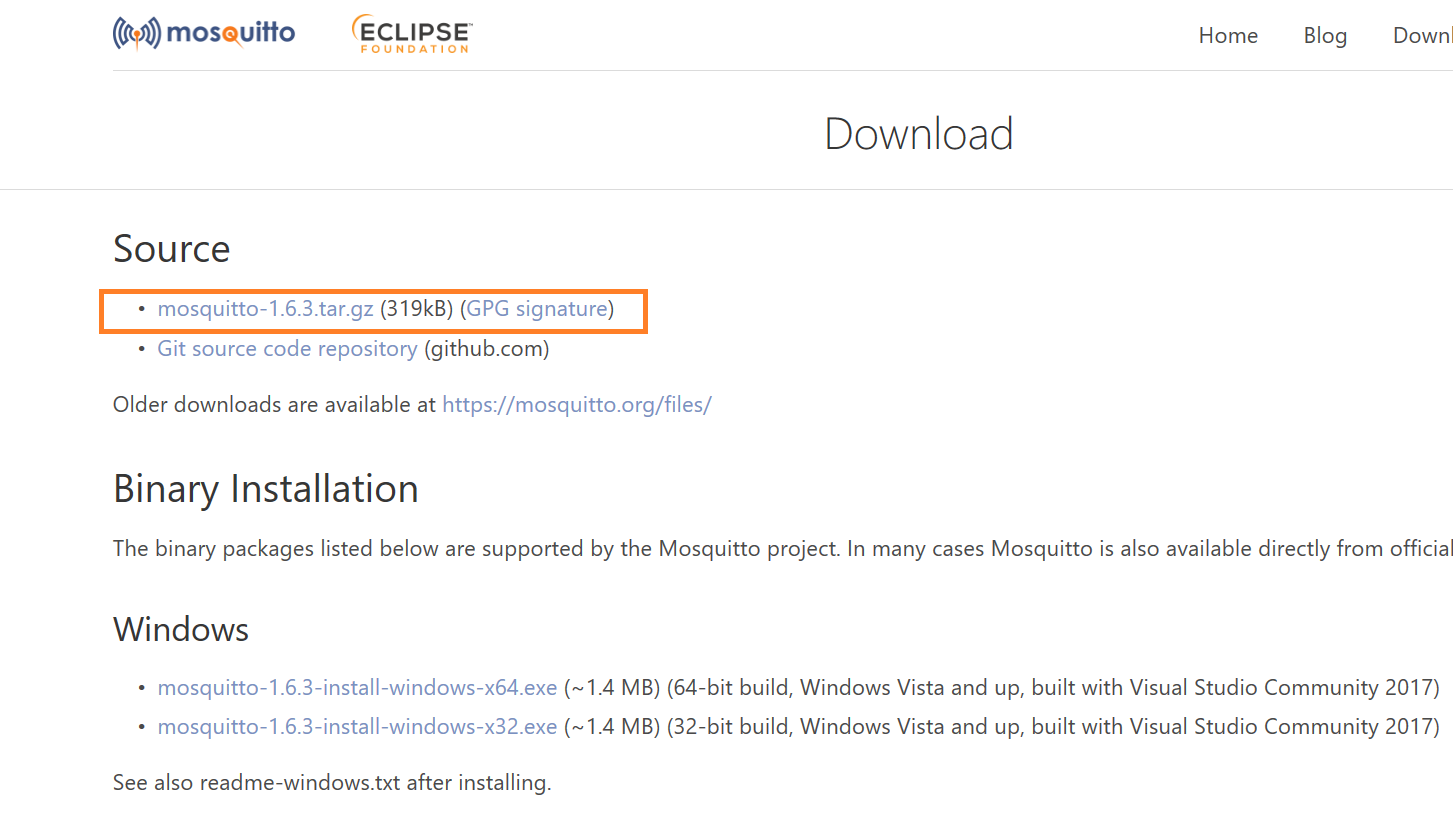Click the mosquitto wordmark text in header
The image size is (1453, 821).
pyautogui.click(x=230, y=34)
